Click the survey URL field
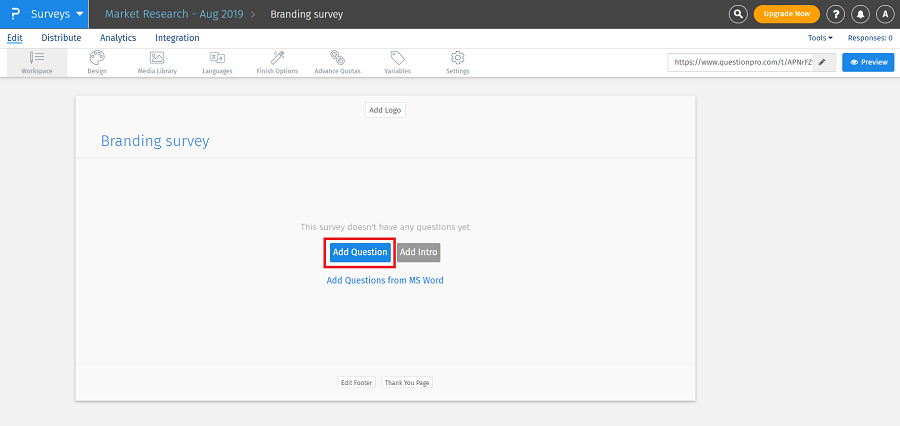This screenshot has height=426, width=900. 742,62
